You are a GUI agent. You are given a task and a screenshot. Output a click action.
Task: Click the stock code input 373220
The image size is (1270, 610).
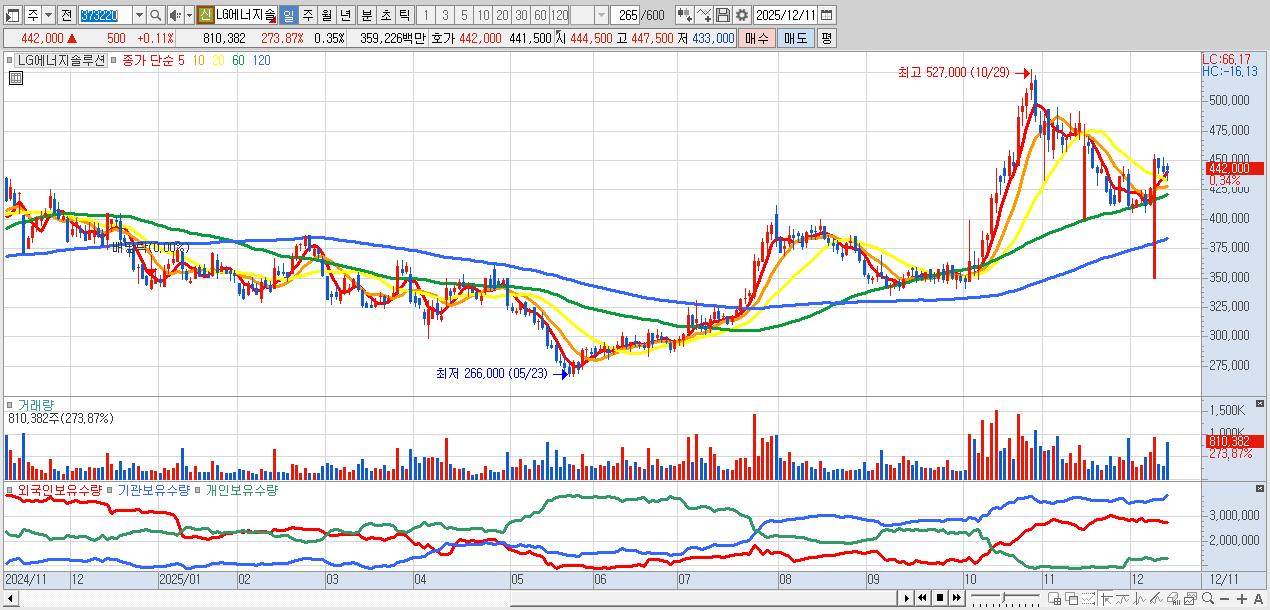104,16
